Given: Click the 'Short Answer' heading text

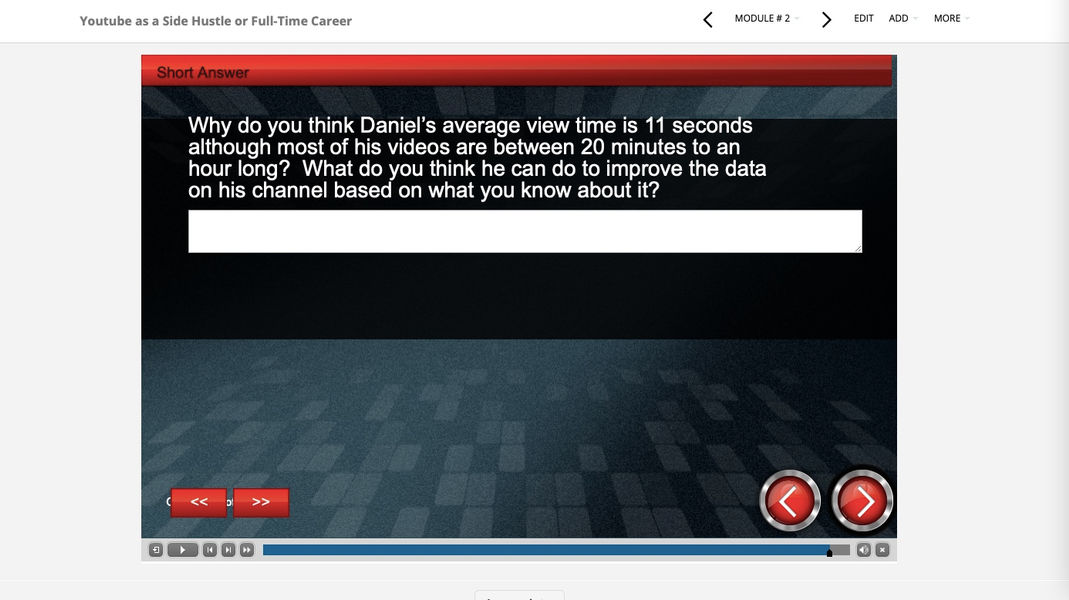Looking at the screenshot, I should [202, 72].
